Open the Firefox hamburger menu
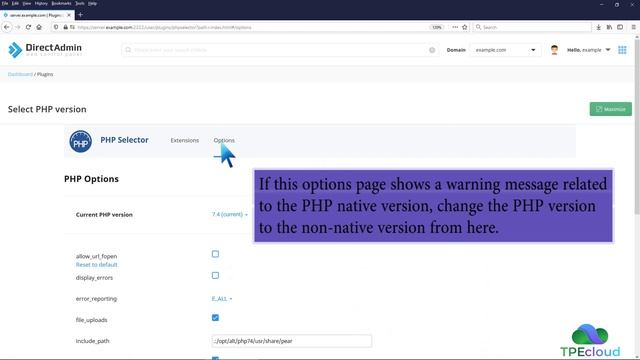Image resolution: width=640 pixels, height=360 pixels. point(633,27)
